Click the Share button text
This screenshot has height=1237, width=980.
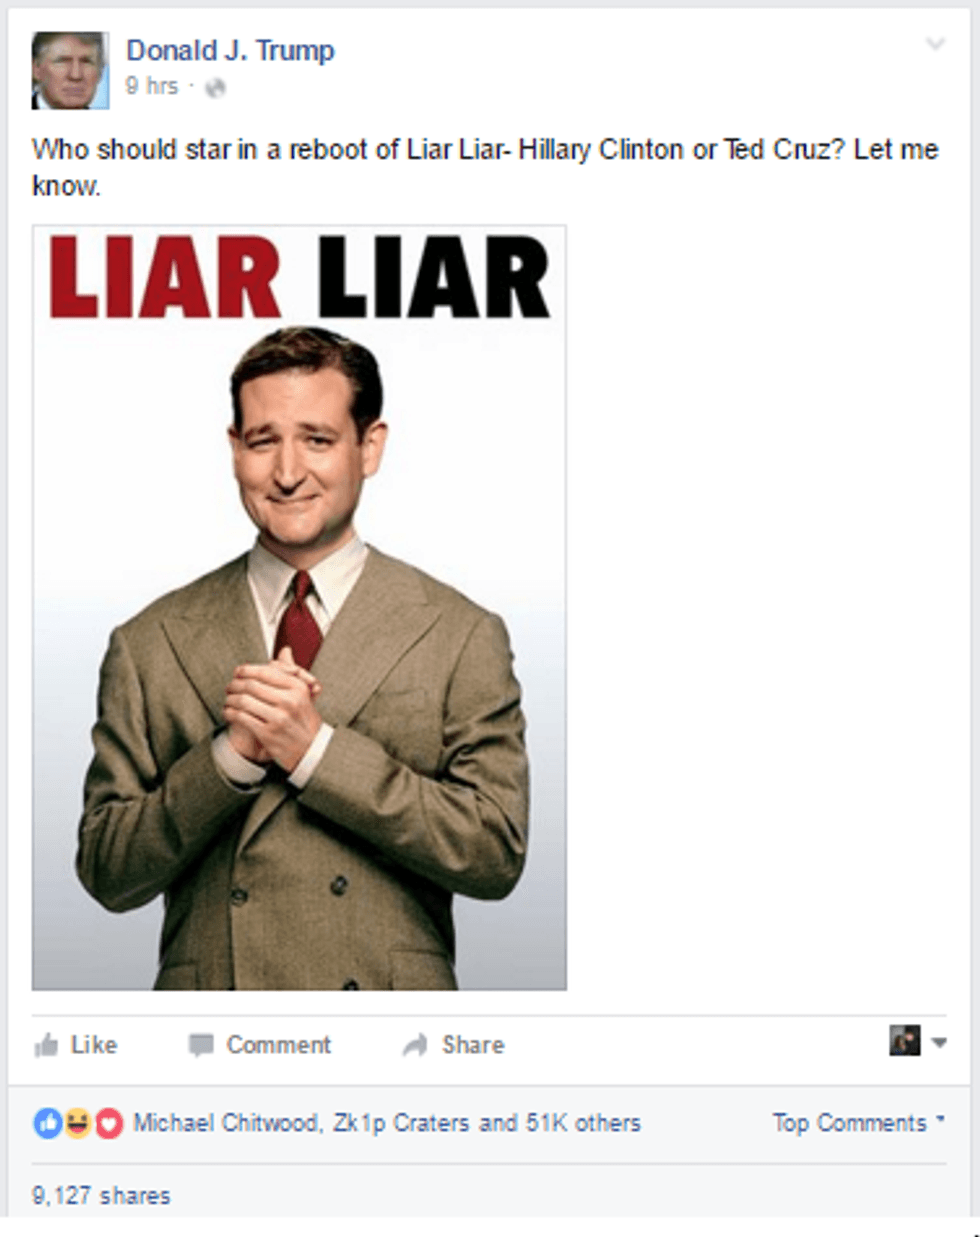pos(473,1045)
